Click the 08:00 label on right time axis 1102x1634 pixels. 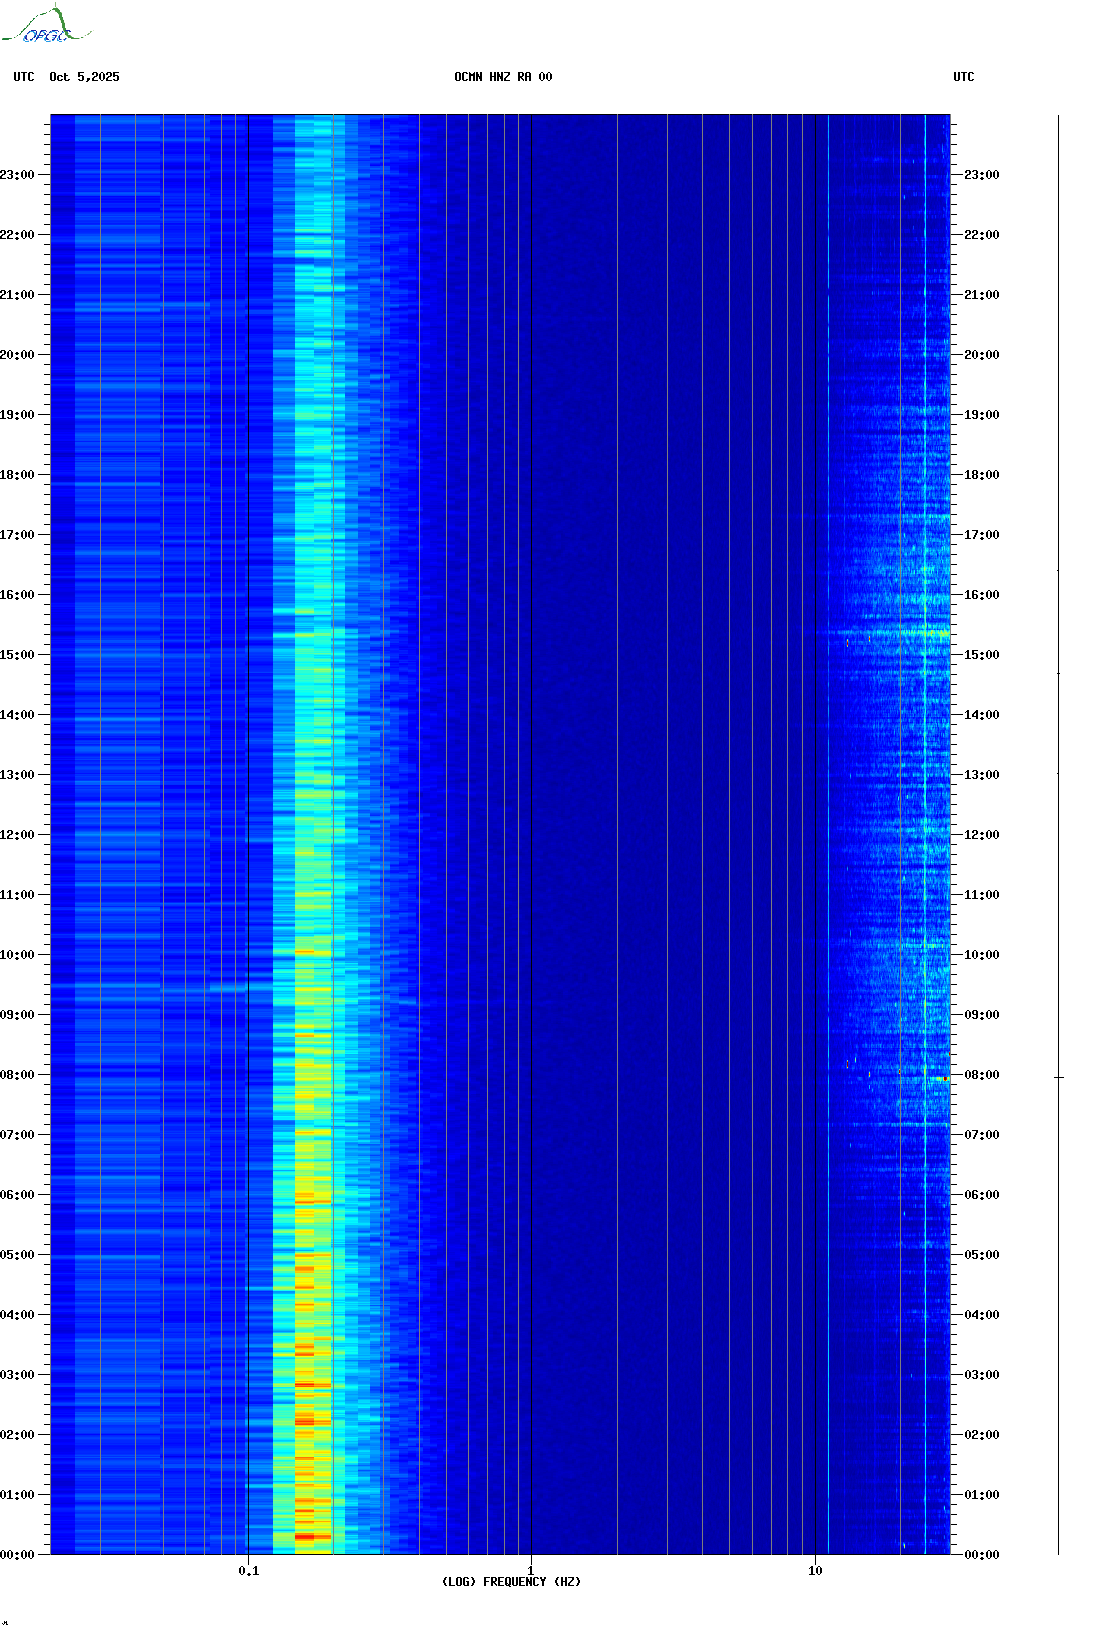981,1075
